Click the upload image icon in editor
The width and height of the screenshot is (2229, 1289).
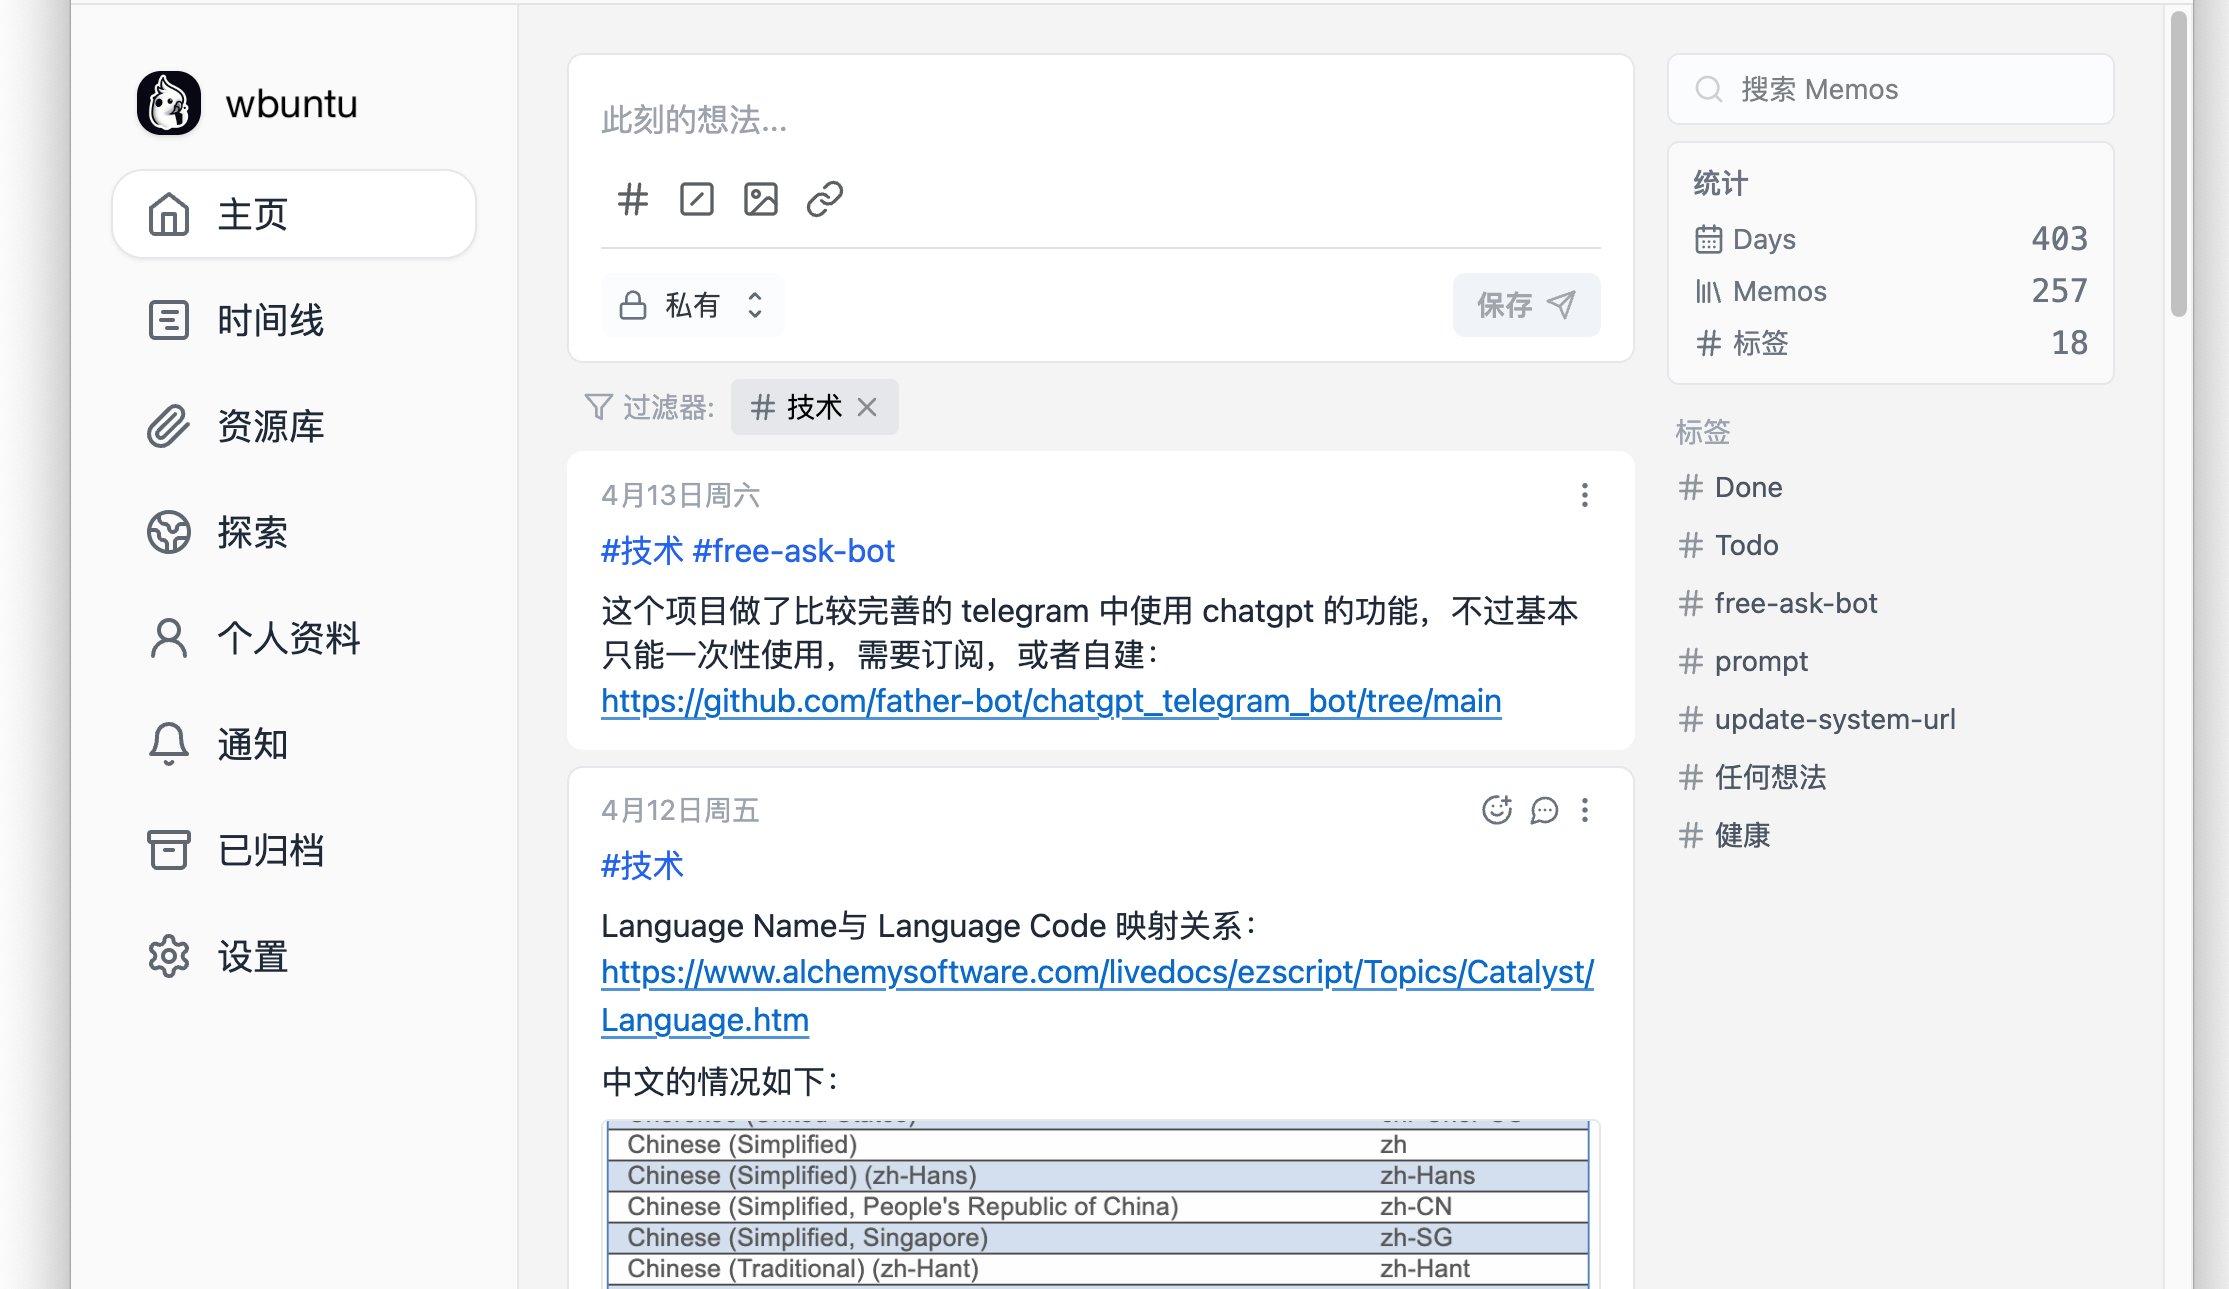pos(760,199)
